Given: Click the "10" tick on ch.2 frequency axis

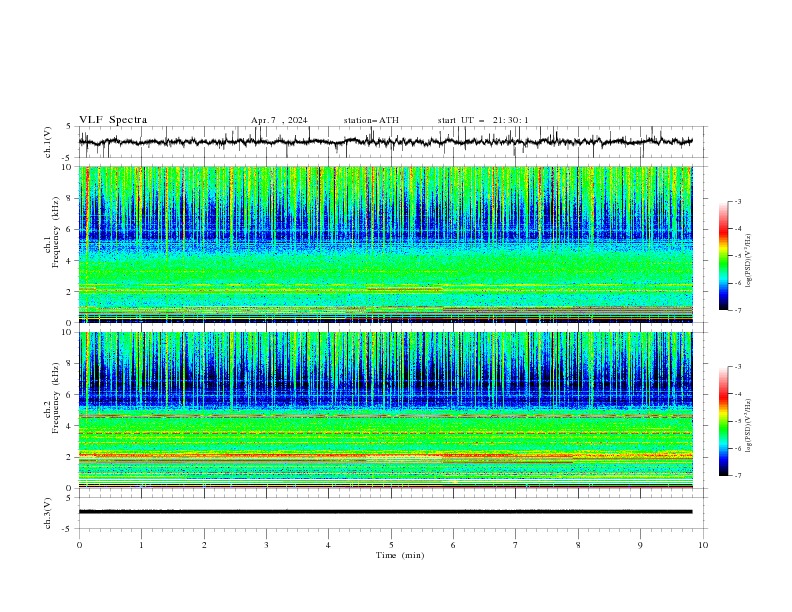Looking at the screenshot, I should (69, 332).
